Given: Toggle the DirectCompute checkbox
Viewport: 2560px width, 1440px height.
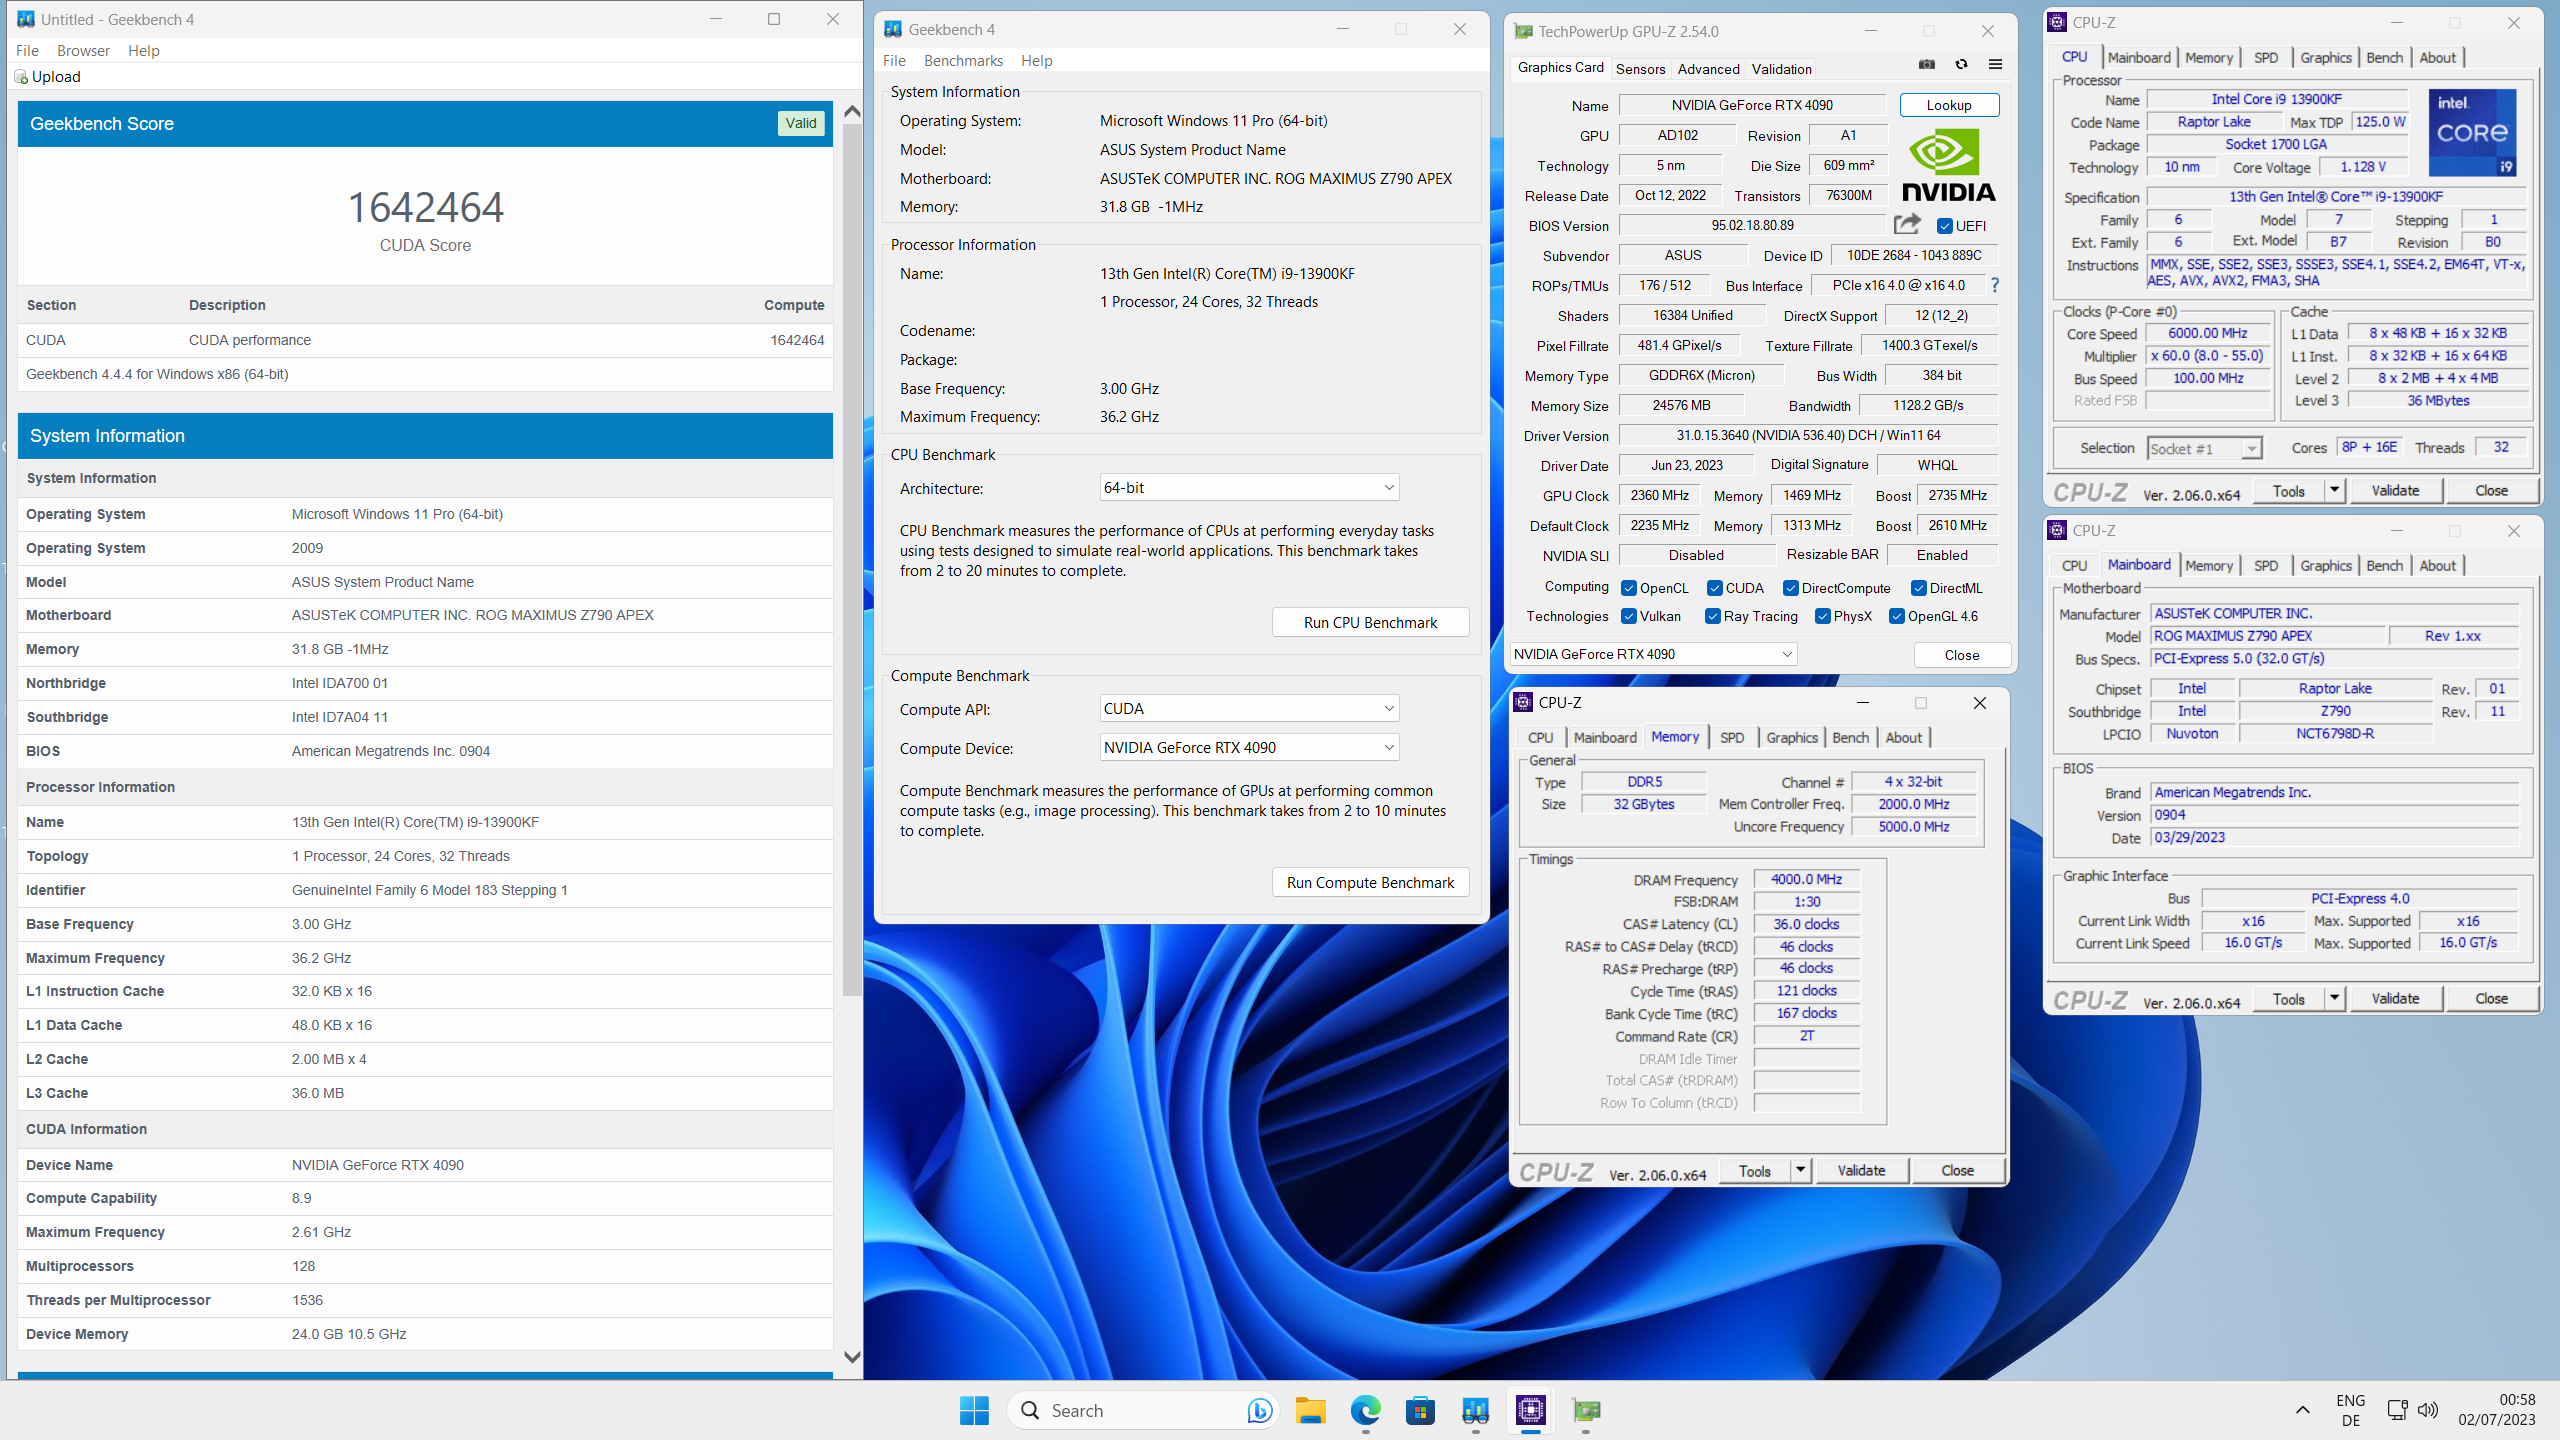Looking at the screenshot, I should click(x=1791, y=588).
